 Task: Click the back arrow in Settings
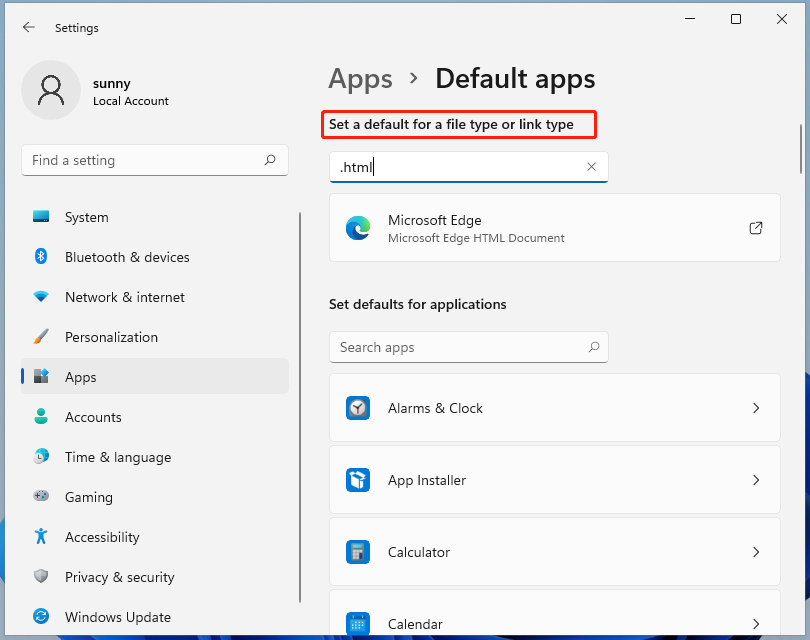27,28
